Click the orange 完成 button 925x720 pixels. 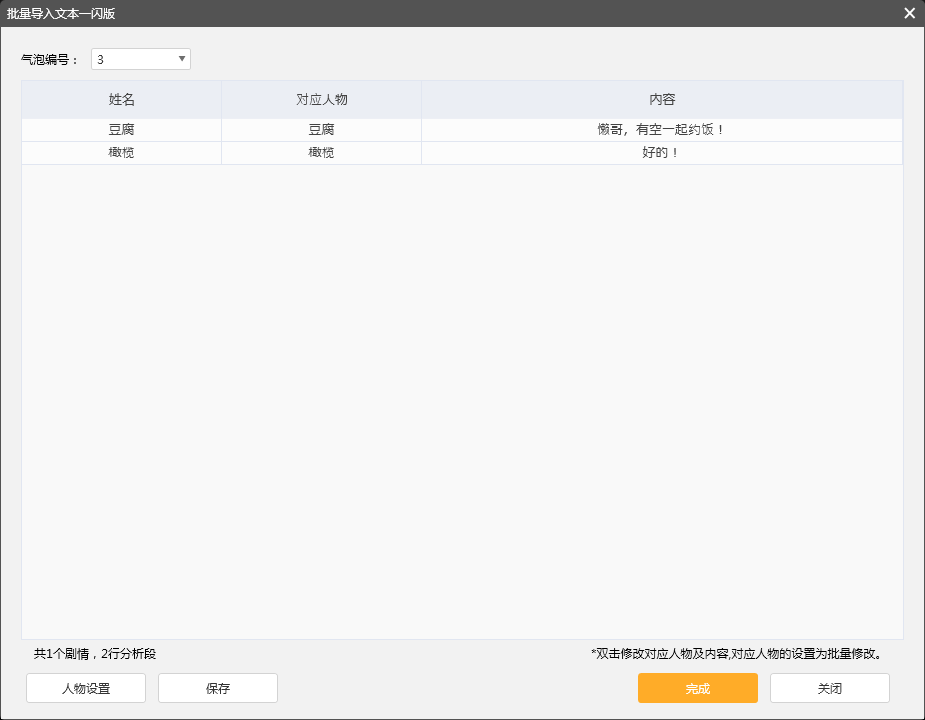pyautogui.click(x=697, y=688)
